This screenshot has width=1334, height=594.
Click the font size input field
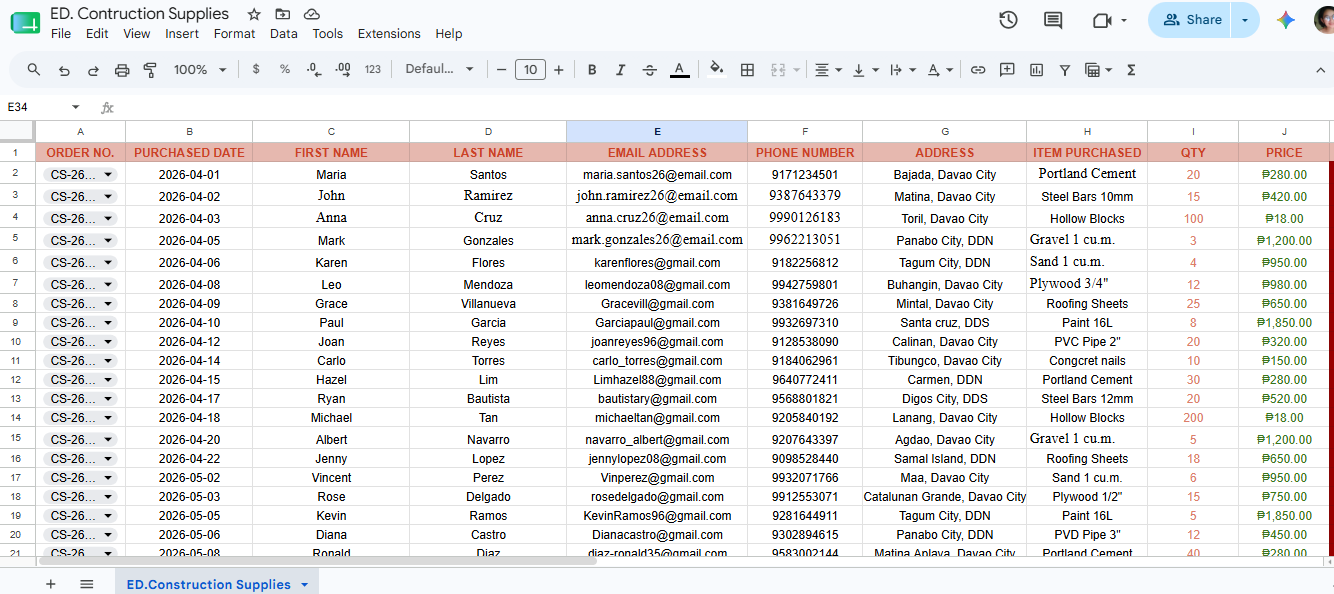(x=529, y=70)
